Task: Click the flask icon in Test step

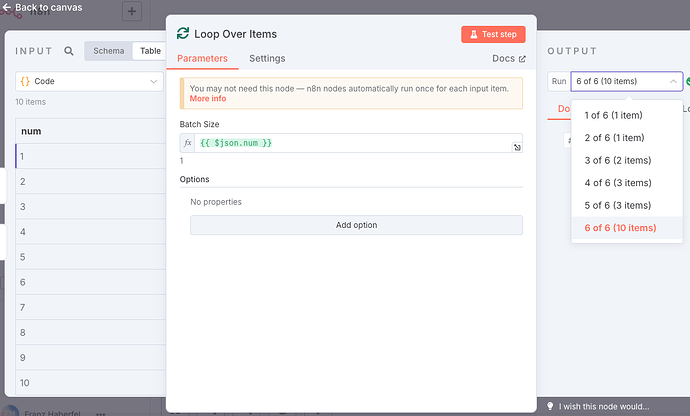Action: 473,34
